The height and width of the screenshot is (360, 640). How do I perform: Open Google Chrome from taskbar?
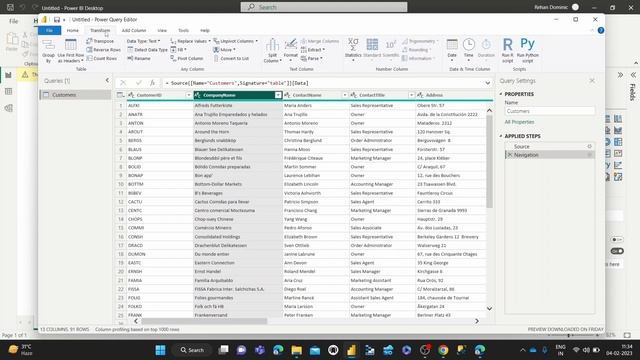(x=443, y=350)
